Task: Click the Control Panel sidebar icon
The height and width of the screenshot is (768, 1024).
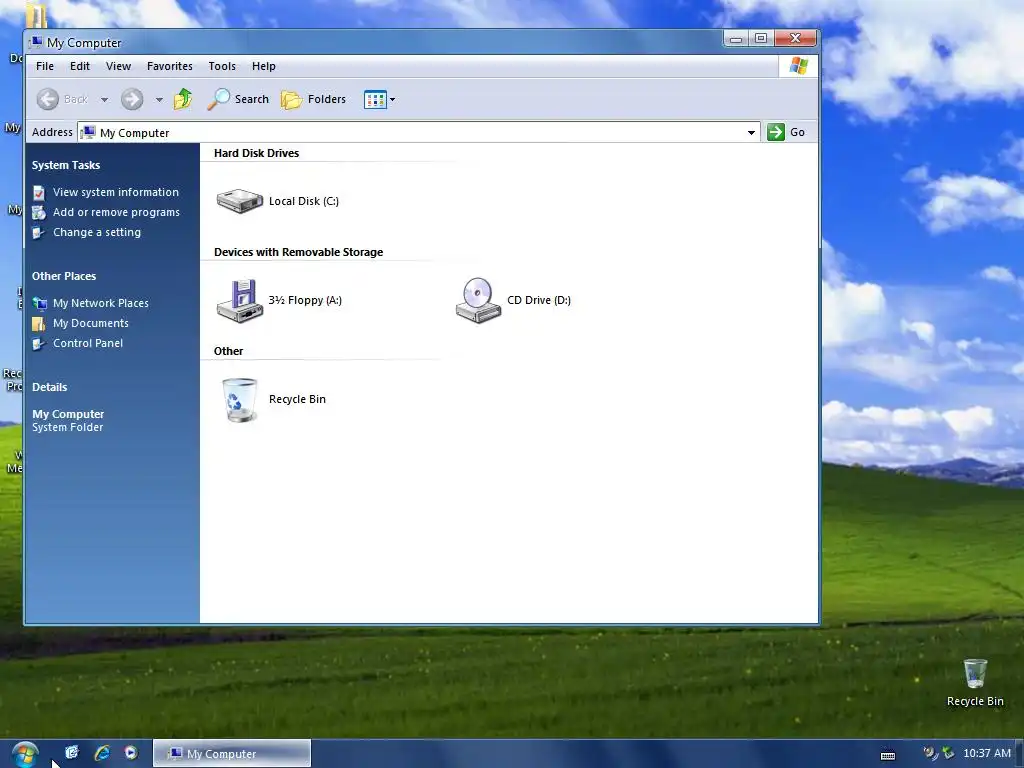Action: 39,344
